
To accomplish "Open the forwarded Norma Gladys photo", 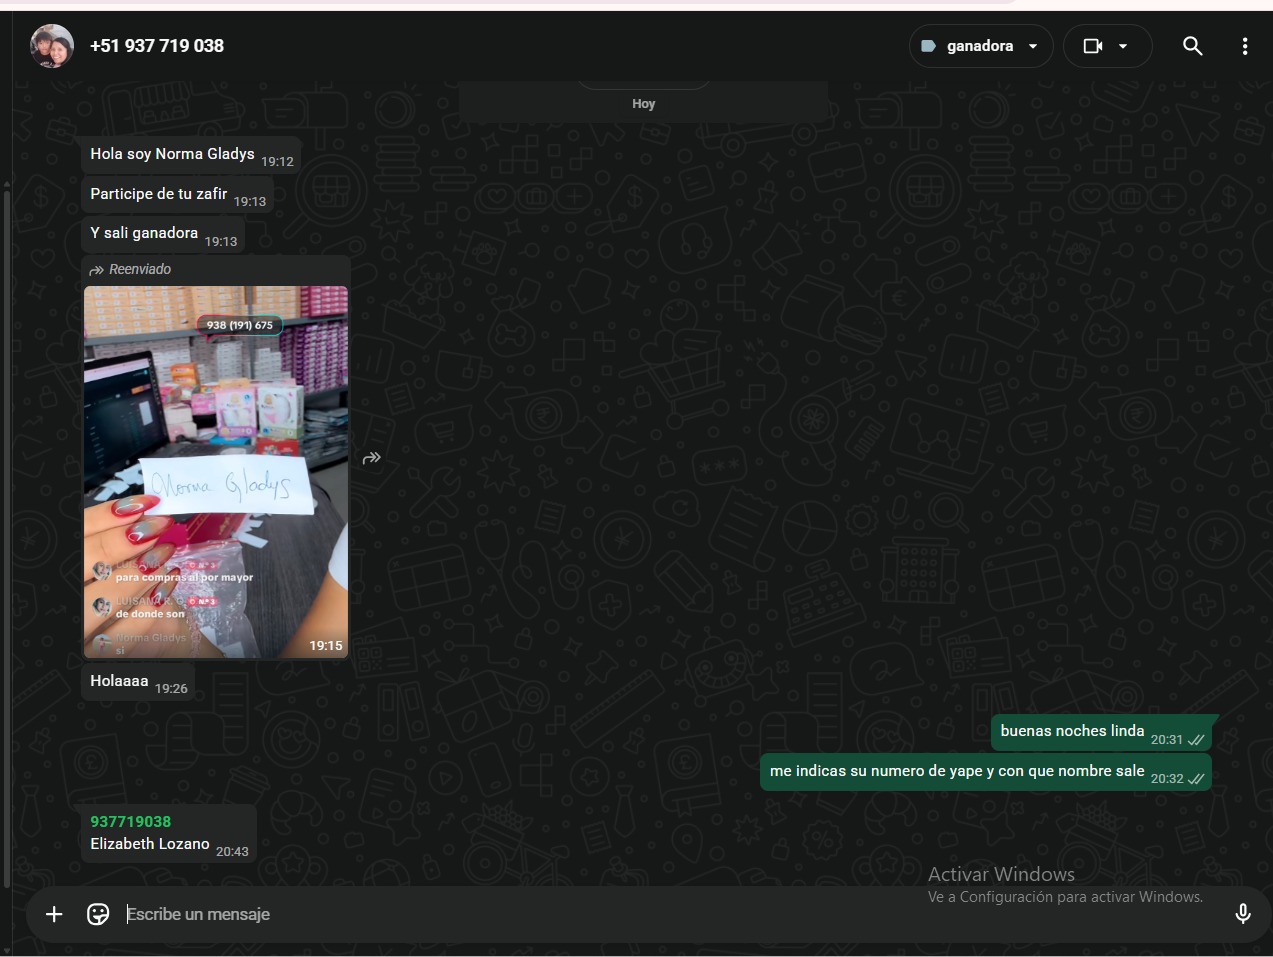I will (216, 472).
